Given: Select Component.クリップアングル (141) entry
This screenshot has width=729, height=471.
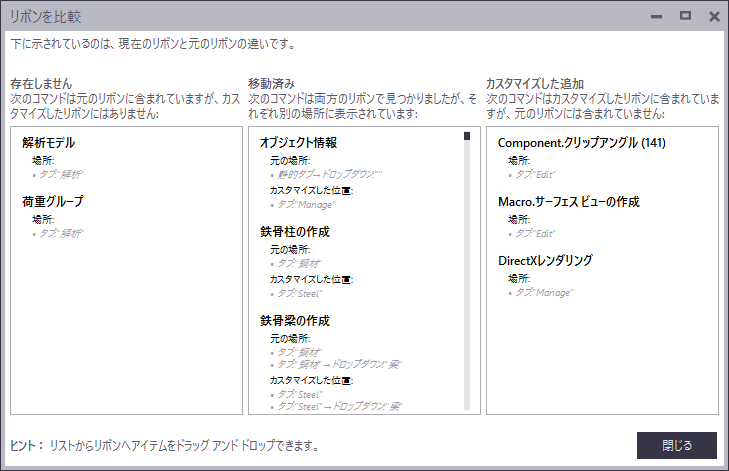Looking at the screenshot, I should (x=582, y=143).
